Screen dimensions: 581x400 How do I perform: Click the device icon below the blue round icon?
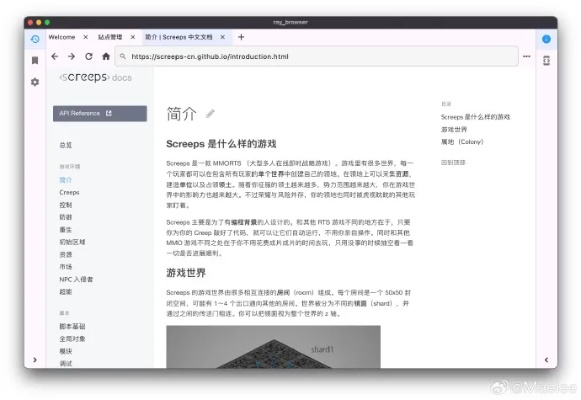pyautogui.click(x=546, y=60)
